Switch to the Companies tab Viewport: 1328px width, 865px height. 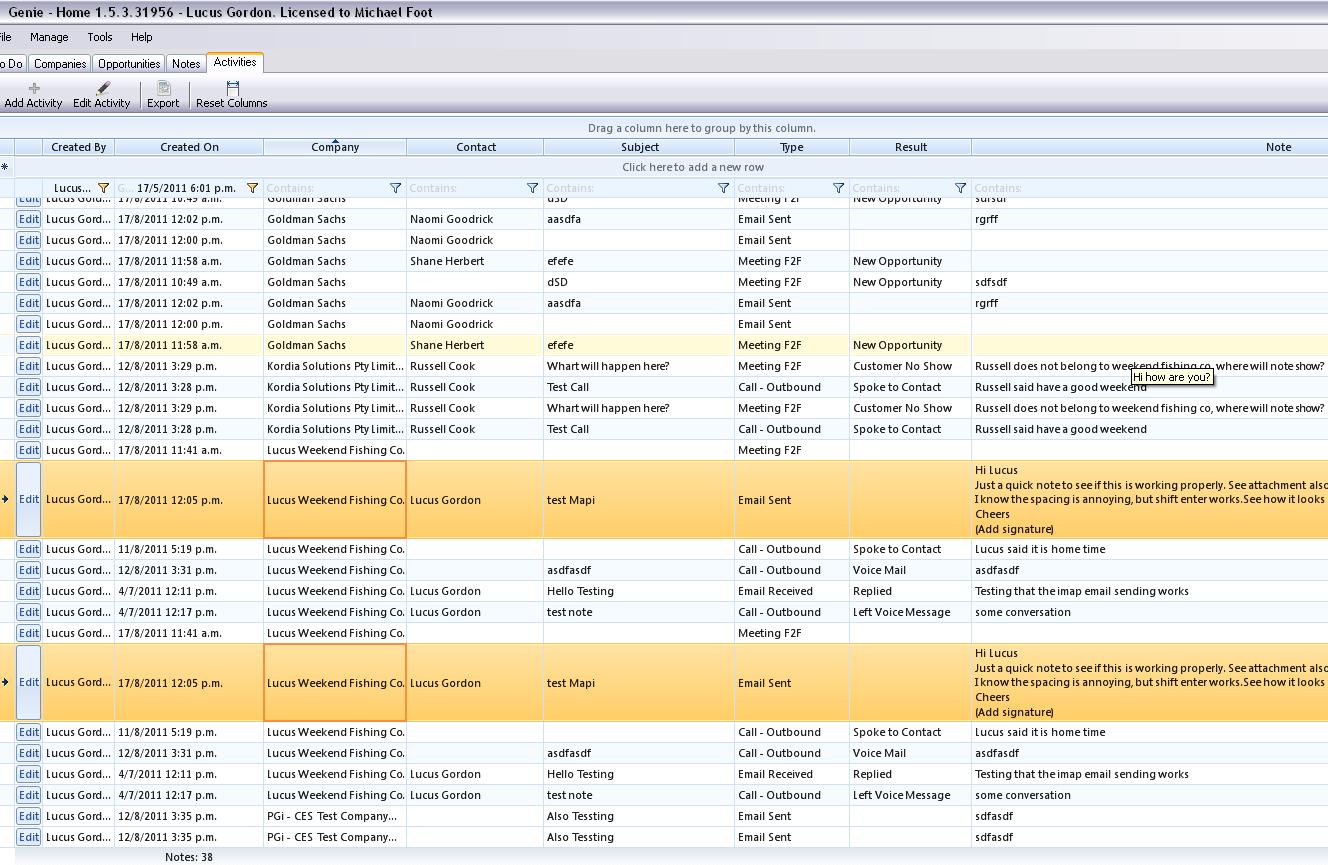click(60, 64)
